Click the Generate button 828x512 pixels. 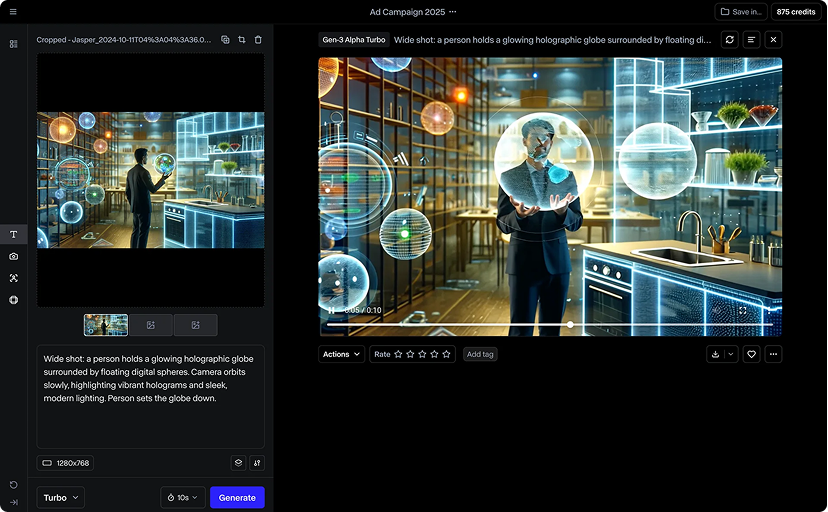(x=237, y=497)
